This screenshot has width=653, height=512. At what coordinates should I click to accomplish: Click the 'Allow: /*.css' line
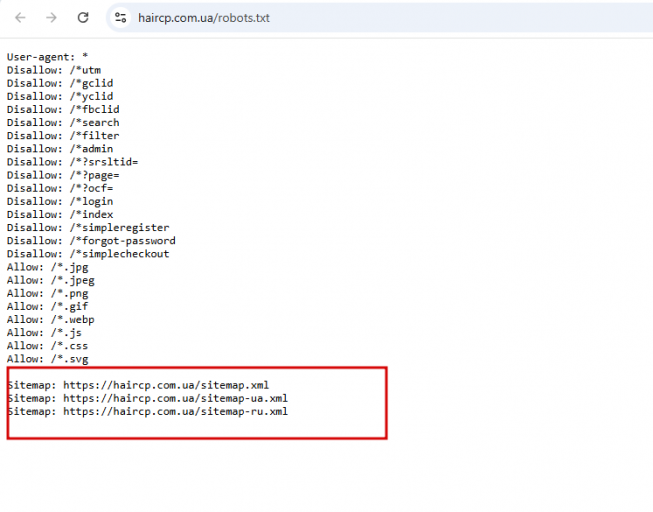47,346
